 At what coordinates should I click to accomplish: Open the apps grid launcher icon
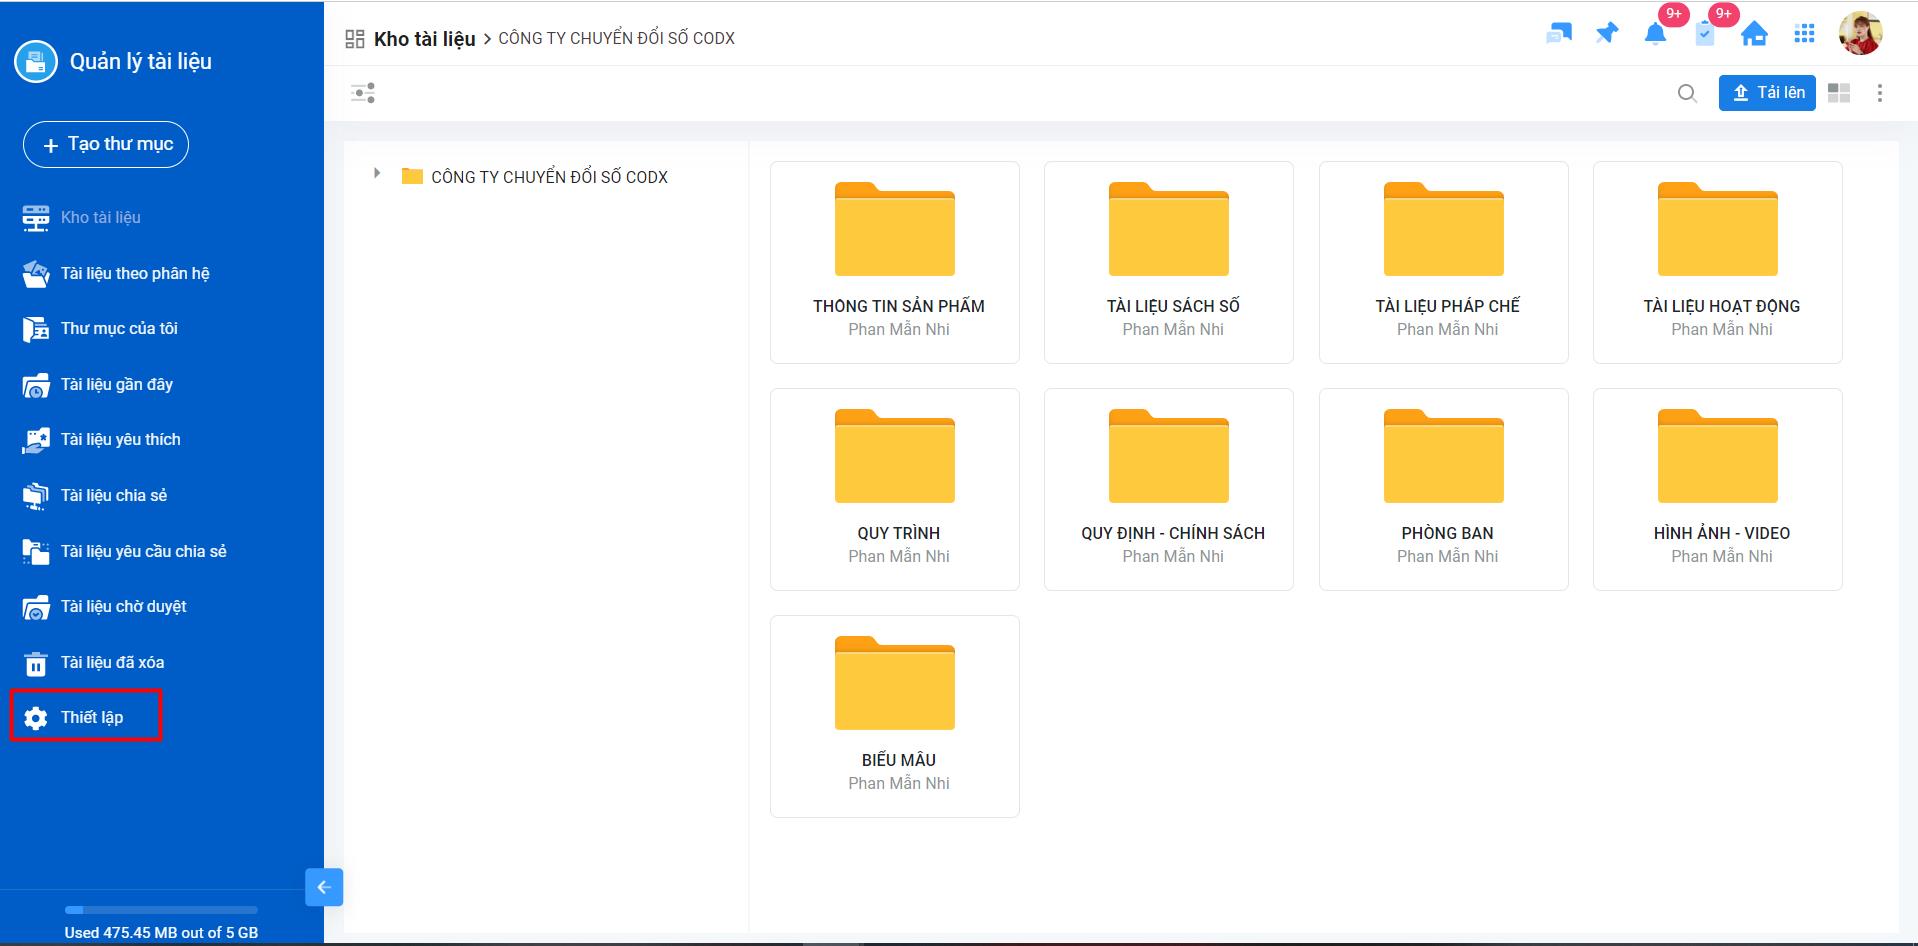1804,34
